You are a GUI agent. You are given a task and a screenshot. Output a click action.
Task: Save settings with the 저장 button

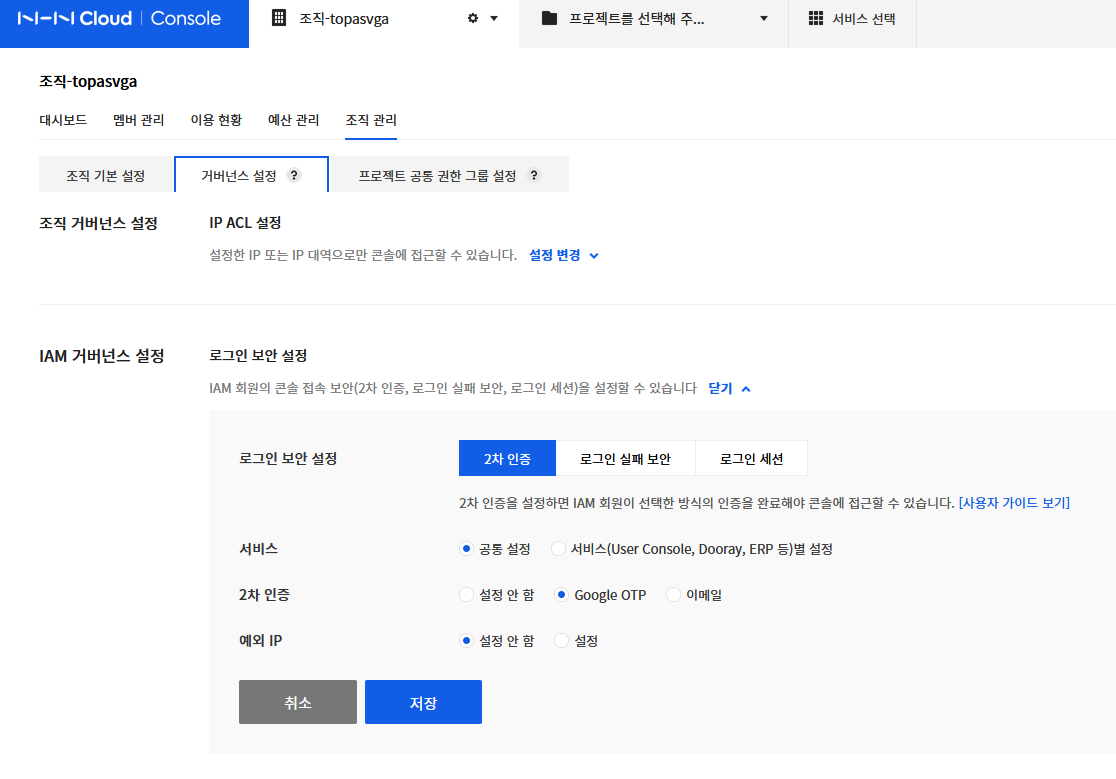coord(423,702)
